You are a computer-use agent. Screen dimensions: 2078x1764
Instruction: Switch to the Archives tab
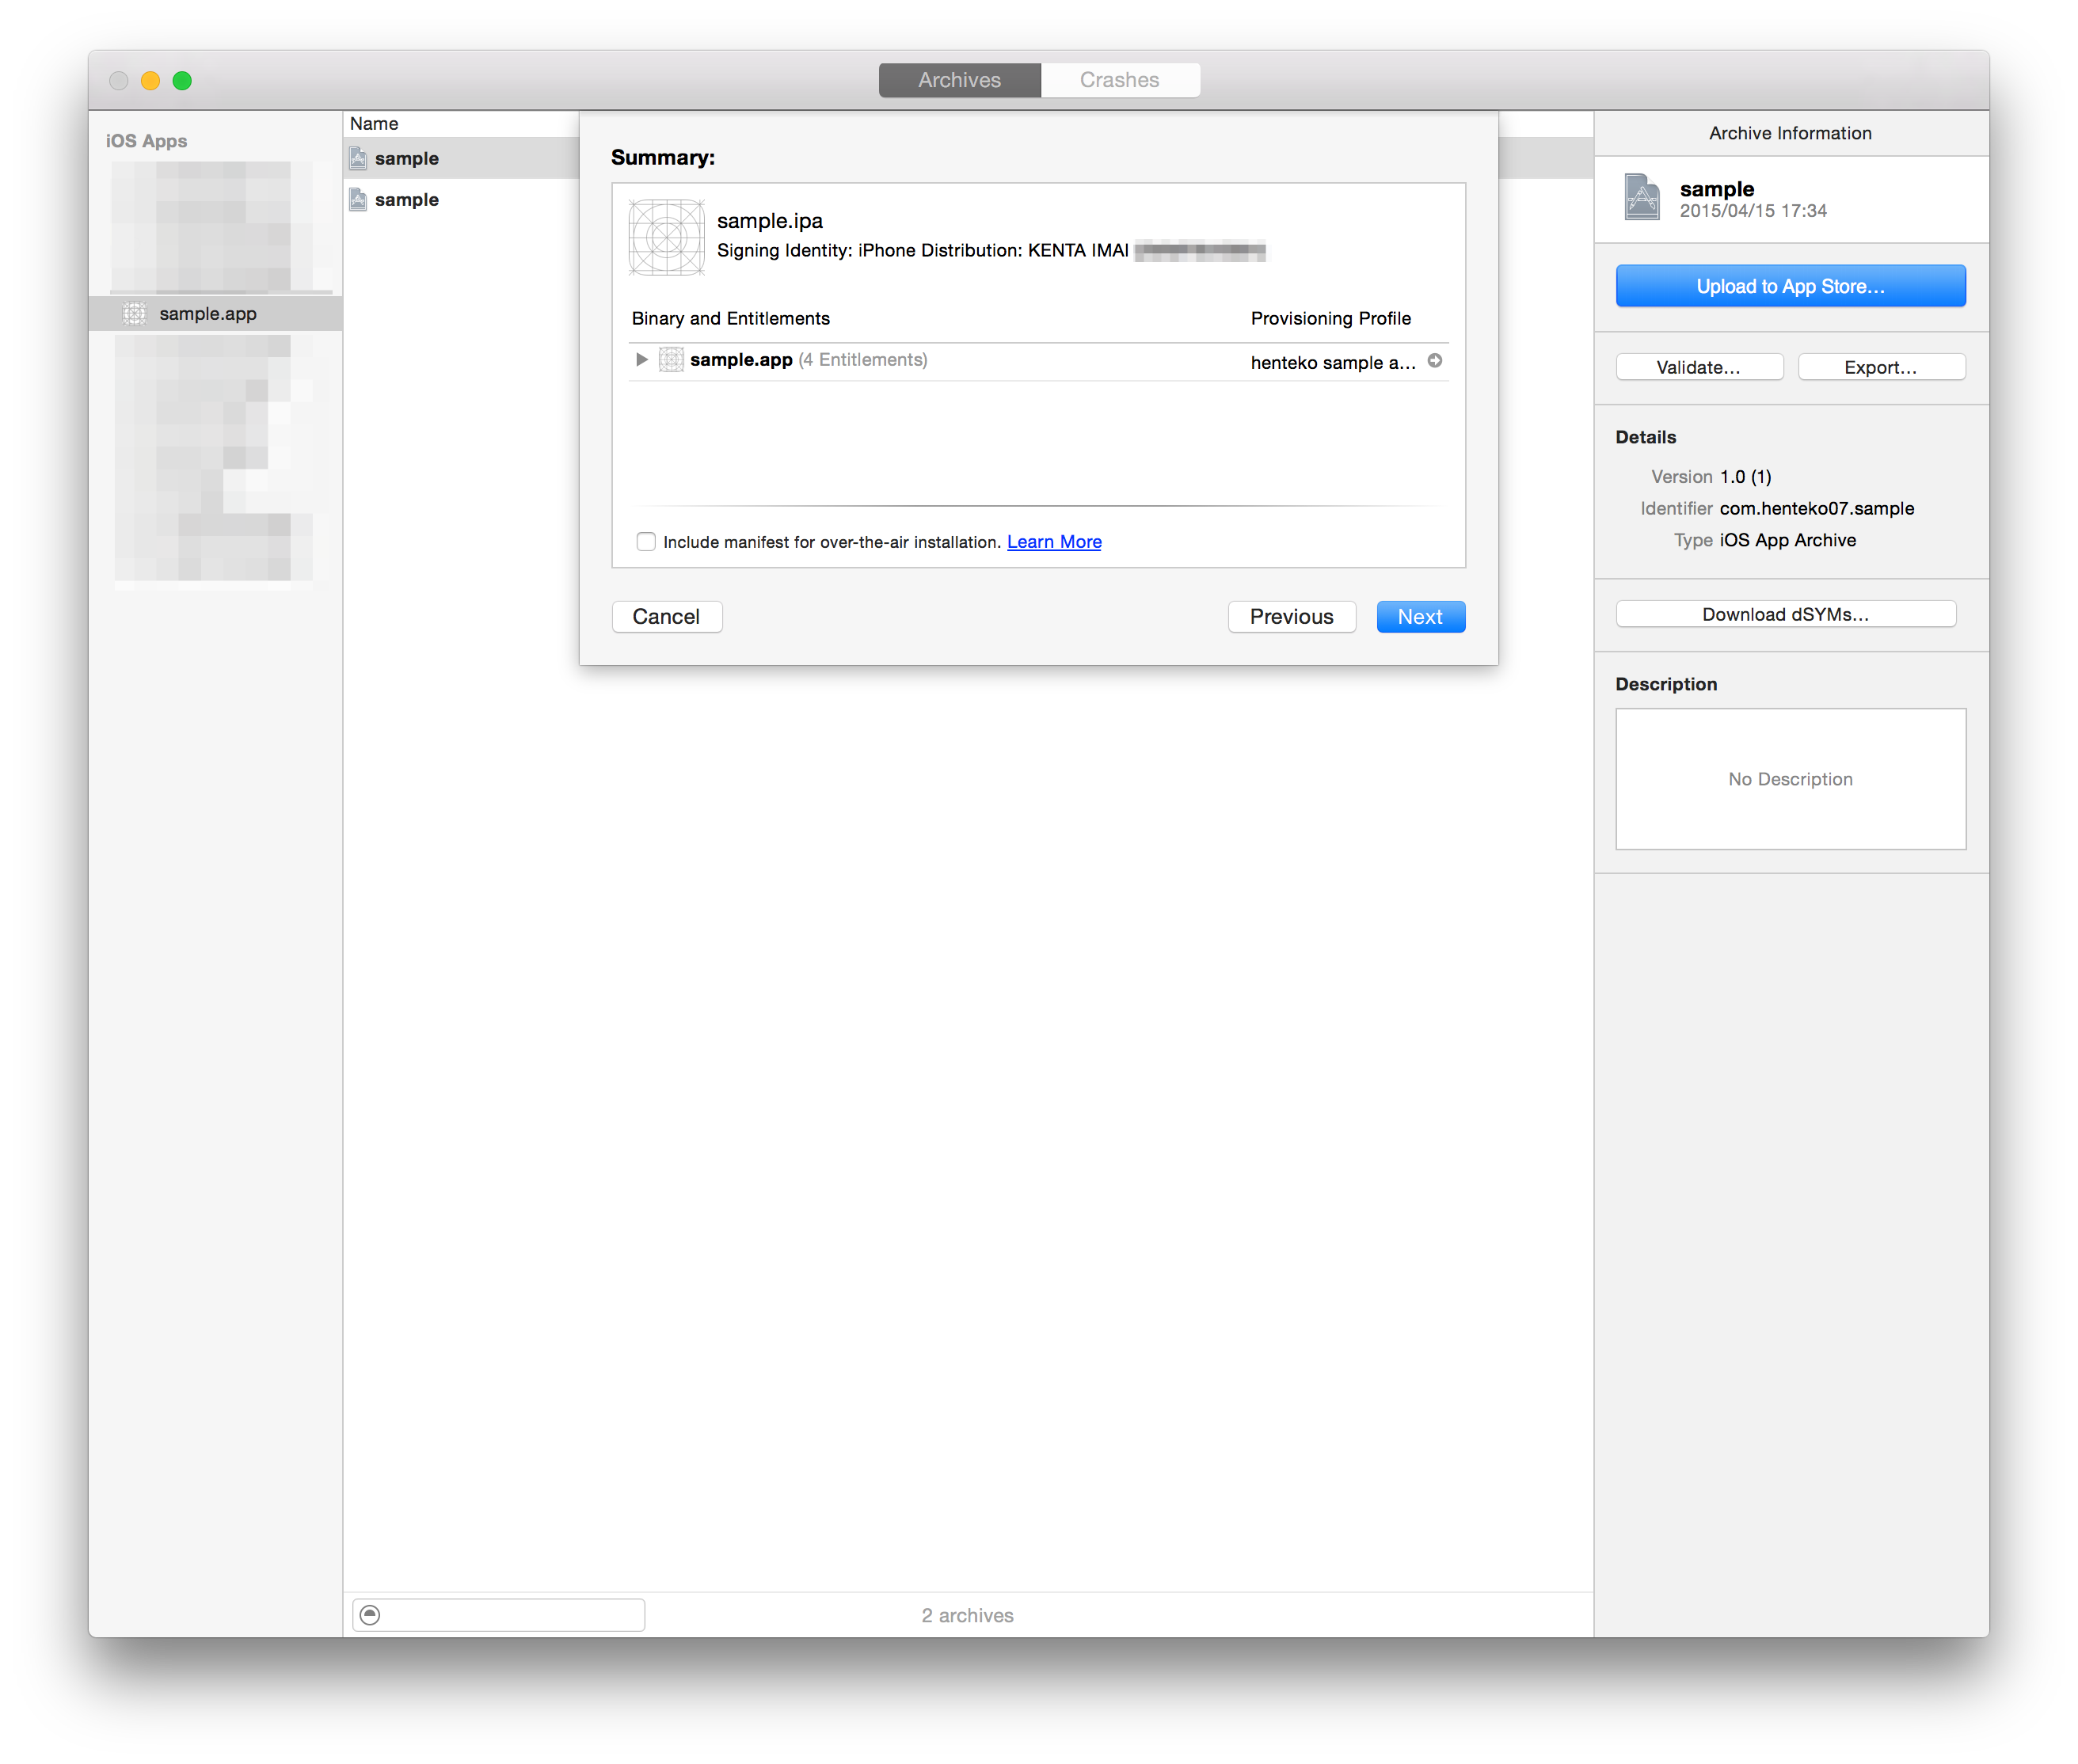point(958,79)
